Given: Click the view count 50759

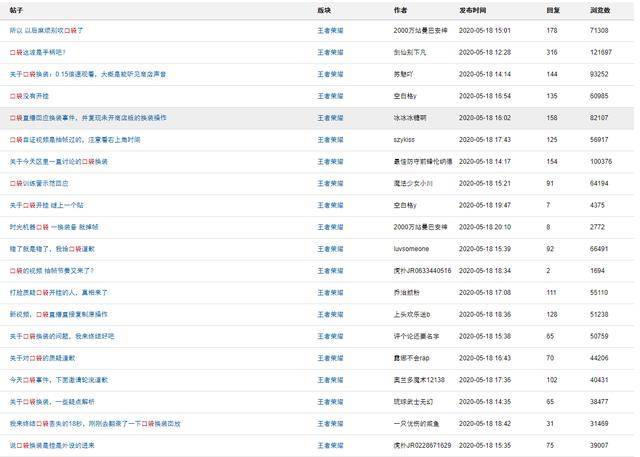Looking at the screenshot, I should click(x=599, y=336).
